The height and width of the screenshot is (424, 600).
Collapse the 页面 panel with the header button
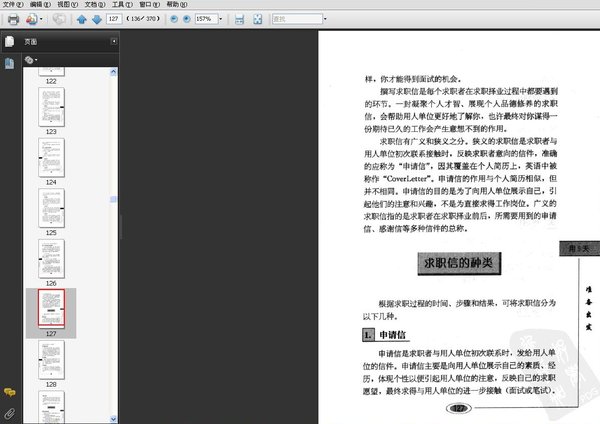pos(114,41)
